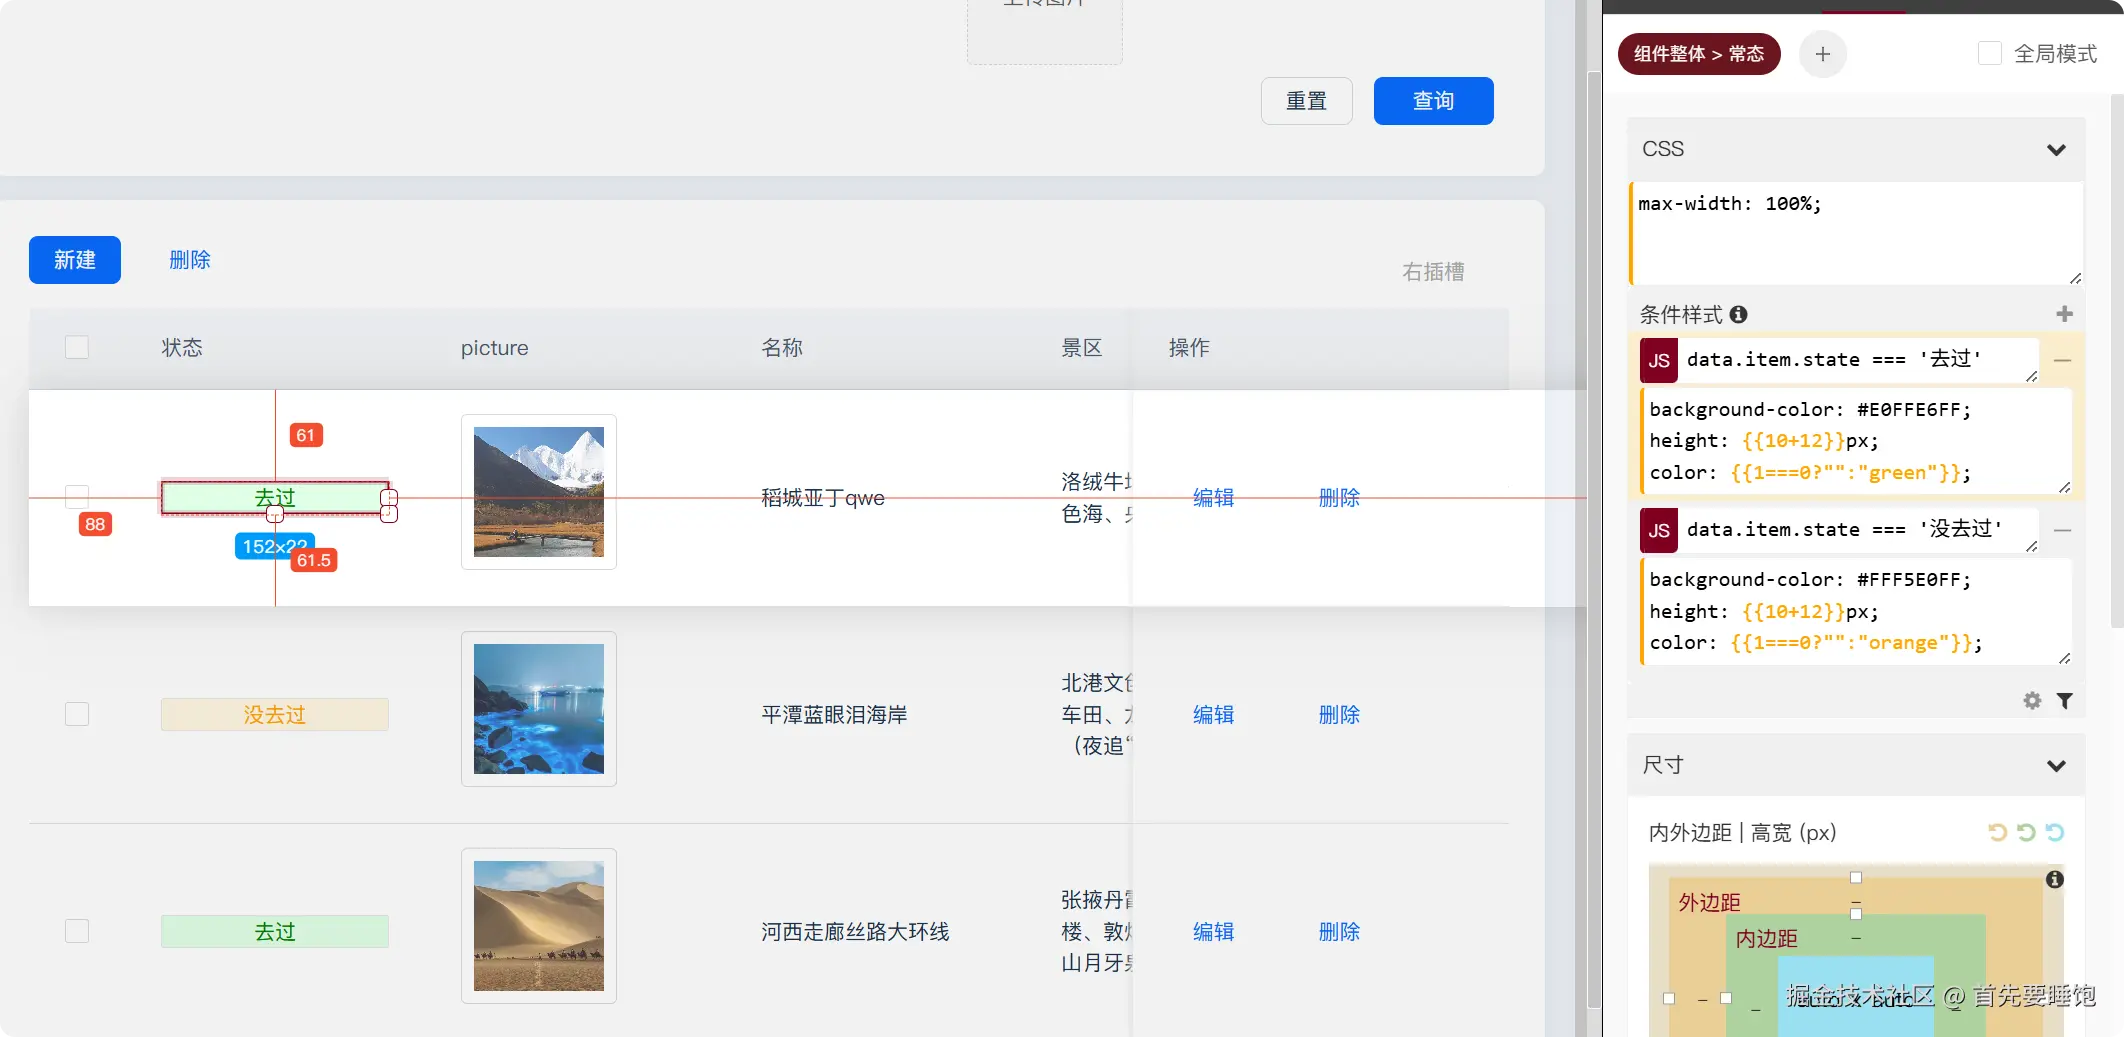The image size is (2124, 1037).
Task: Toggle the left outer-margin square on the box model
Action: click(x=1669, y=998)
